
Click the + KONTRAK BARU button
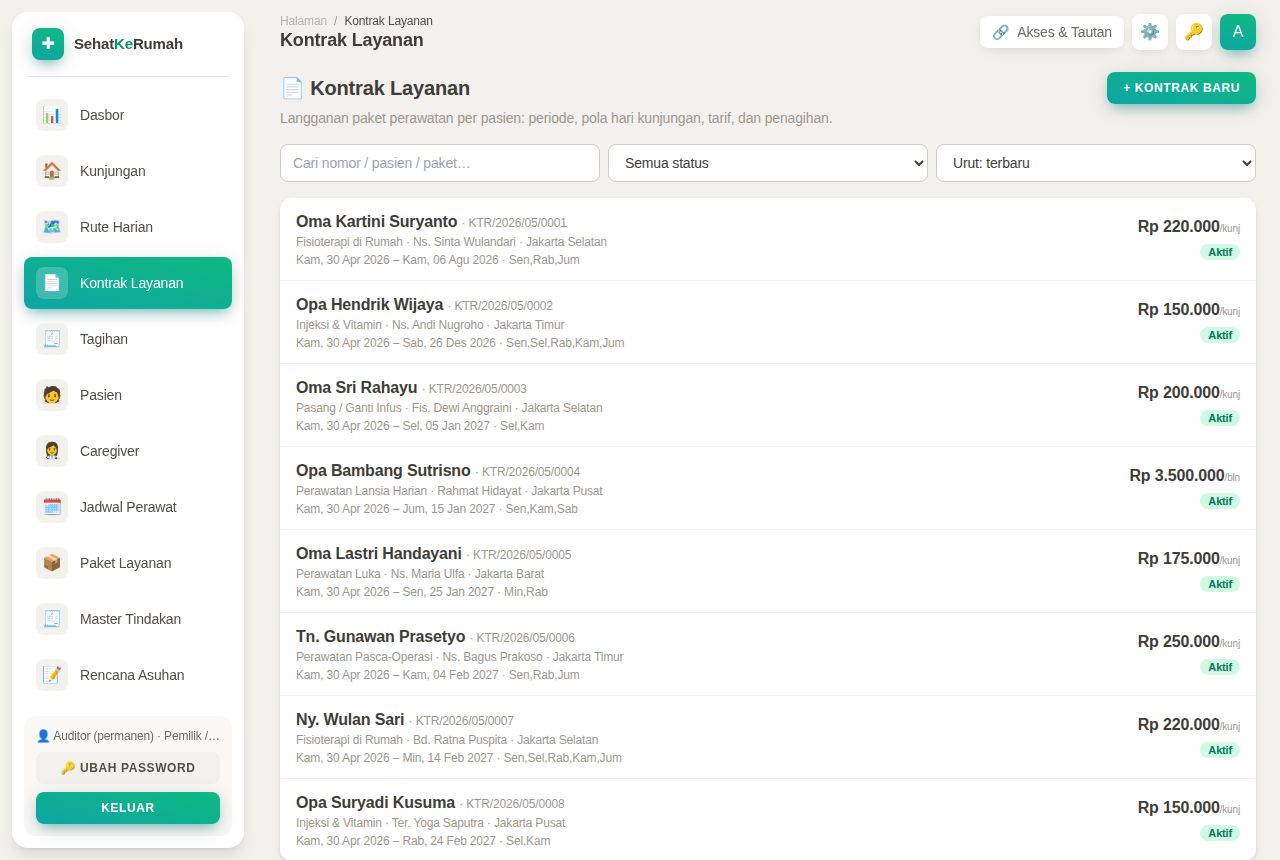(x=1181, y=88)
